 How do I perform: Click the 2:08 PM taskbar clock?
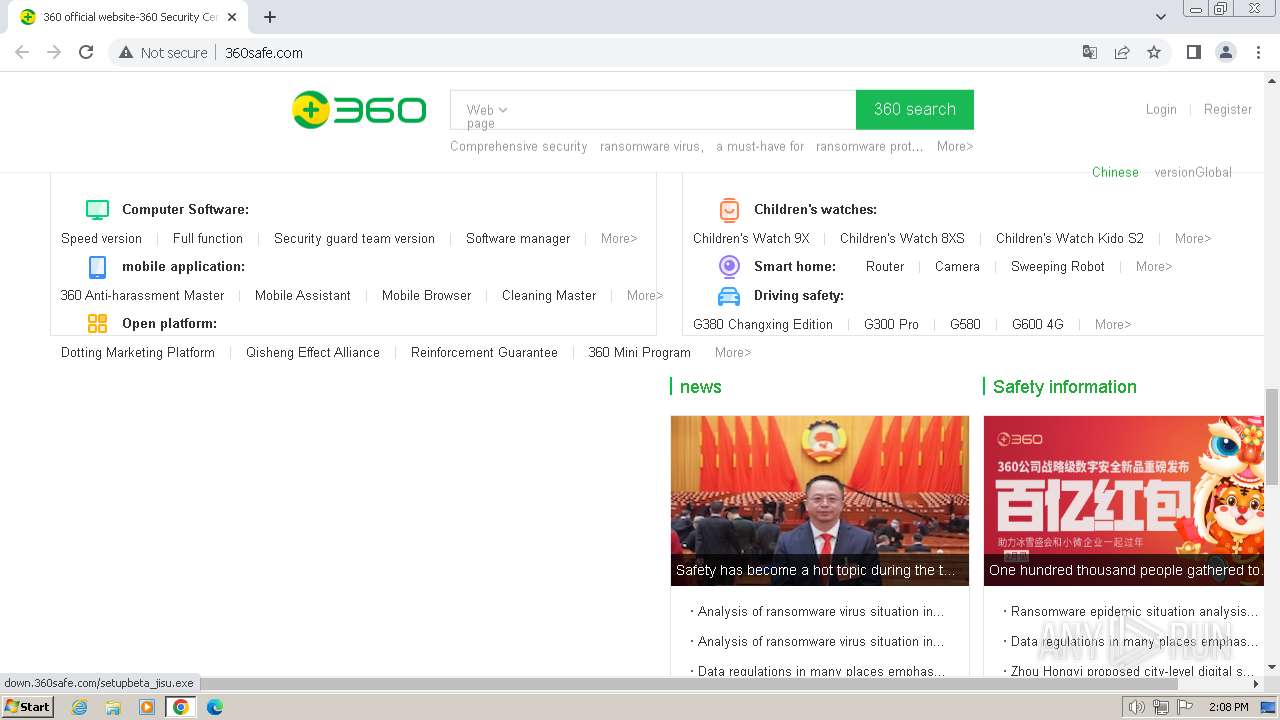1228,707
